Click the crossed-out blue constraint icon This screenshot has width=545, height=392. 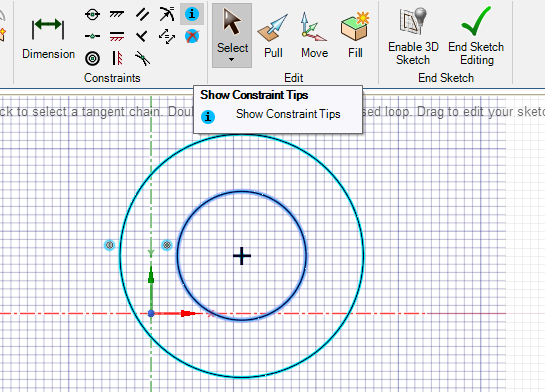tap(192, 36)
